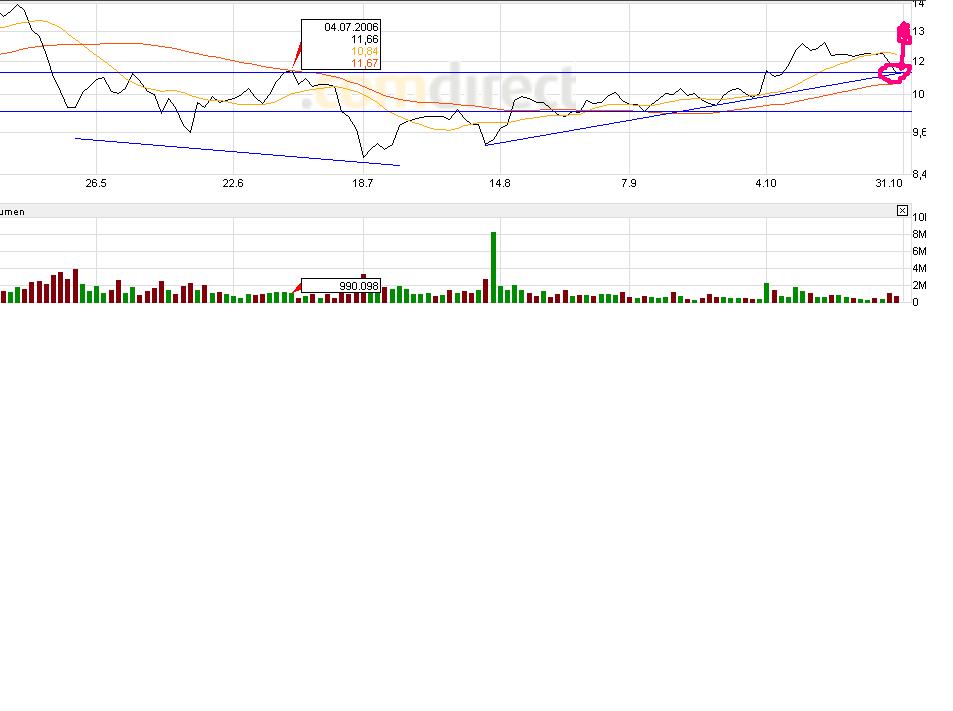
Task: Click the volume panel header labeled 'umen'
Action: tap(13, 211)
